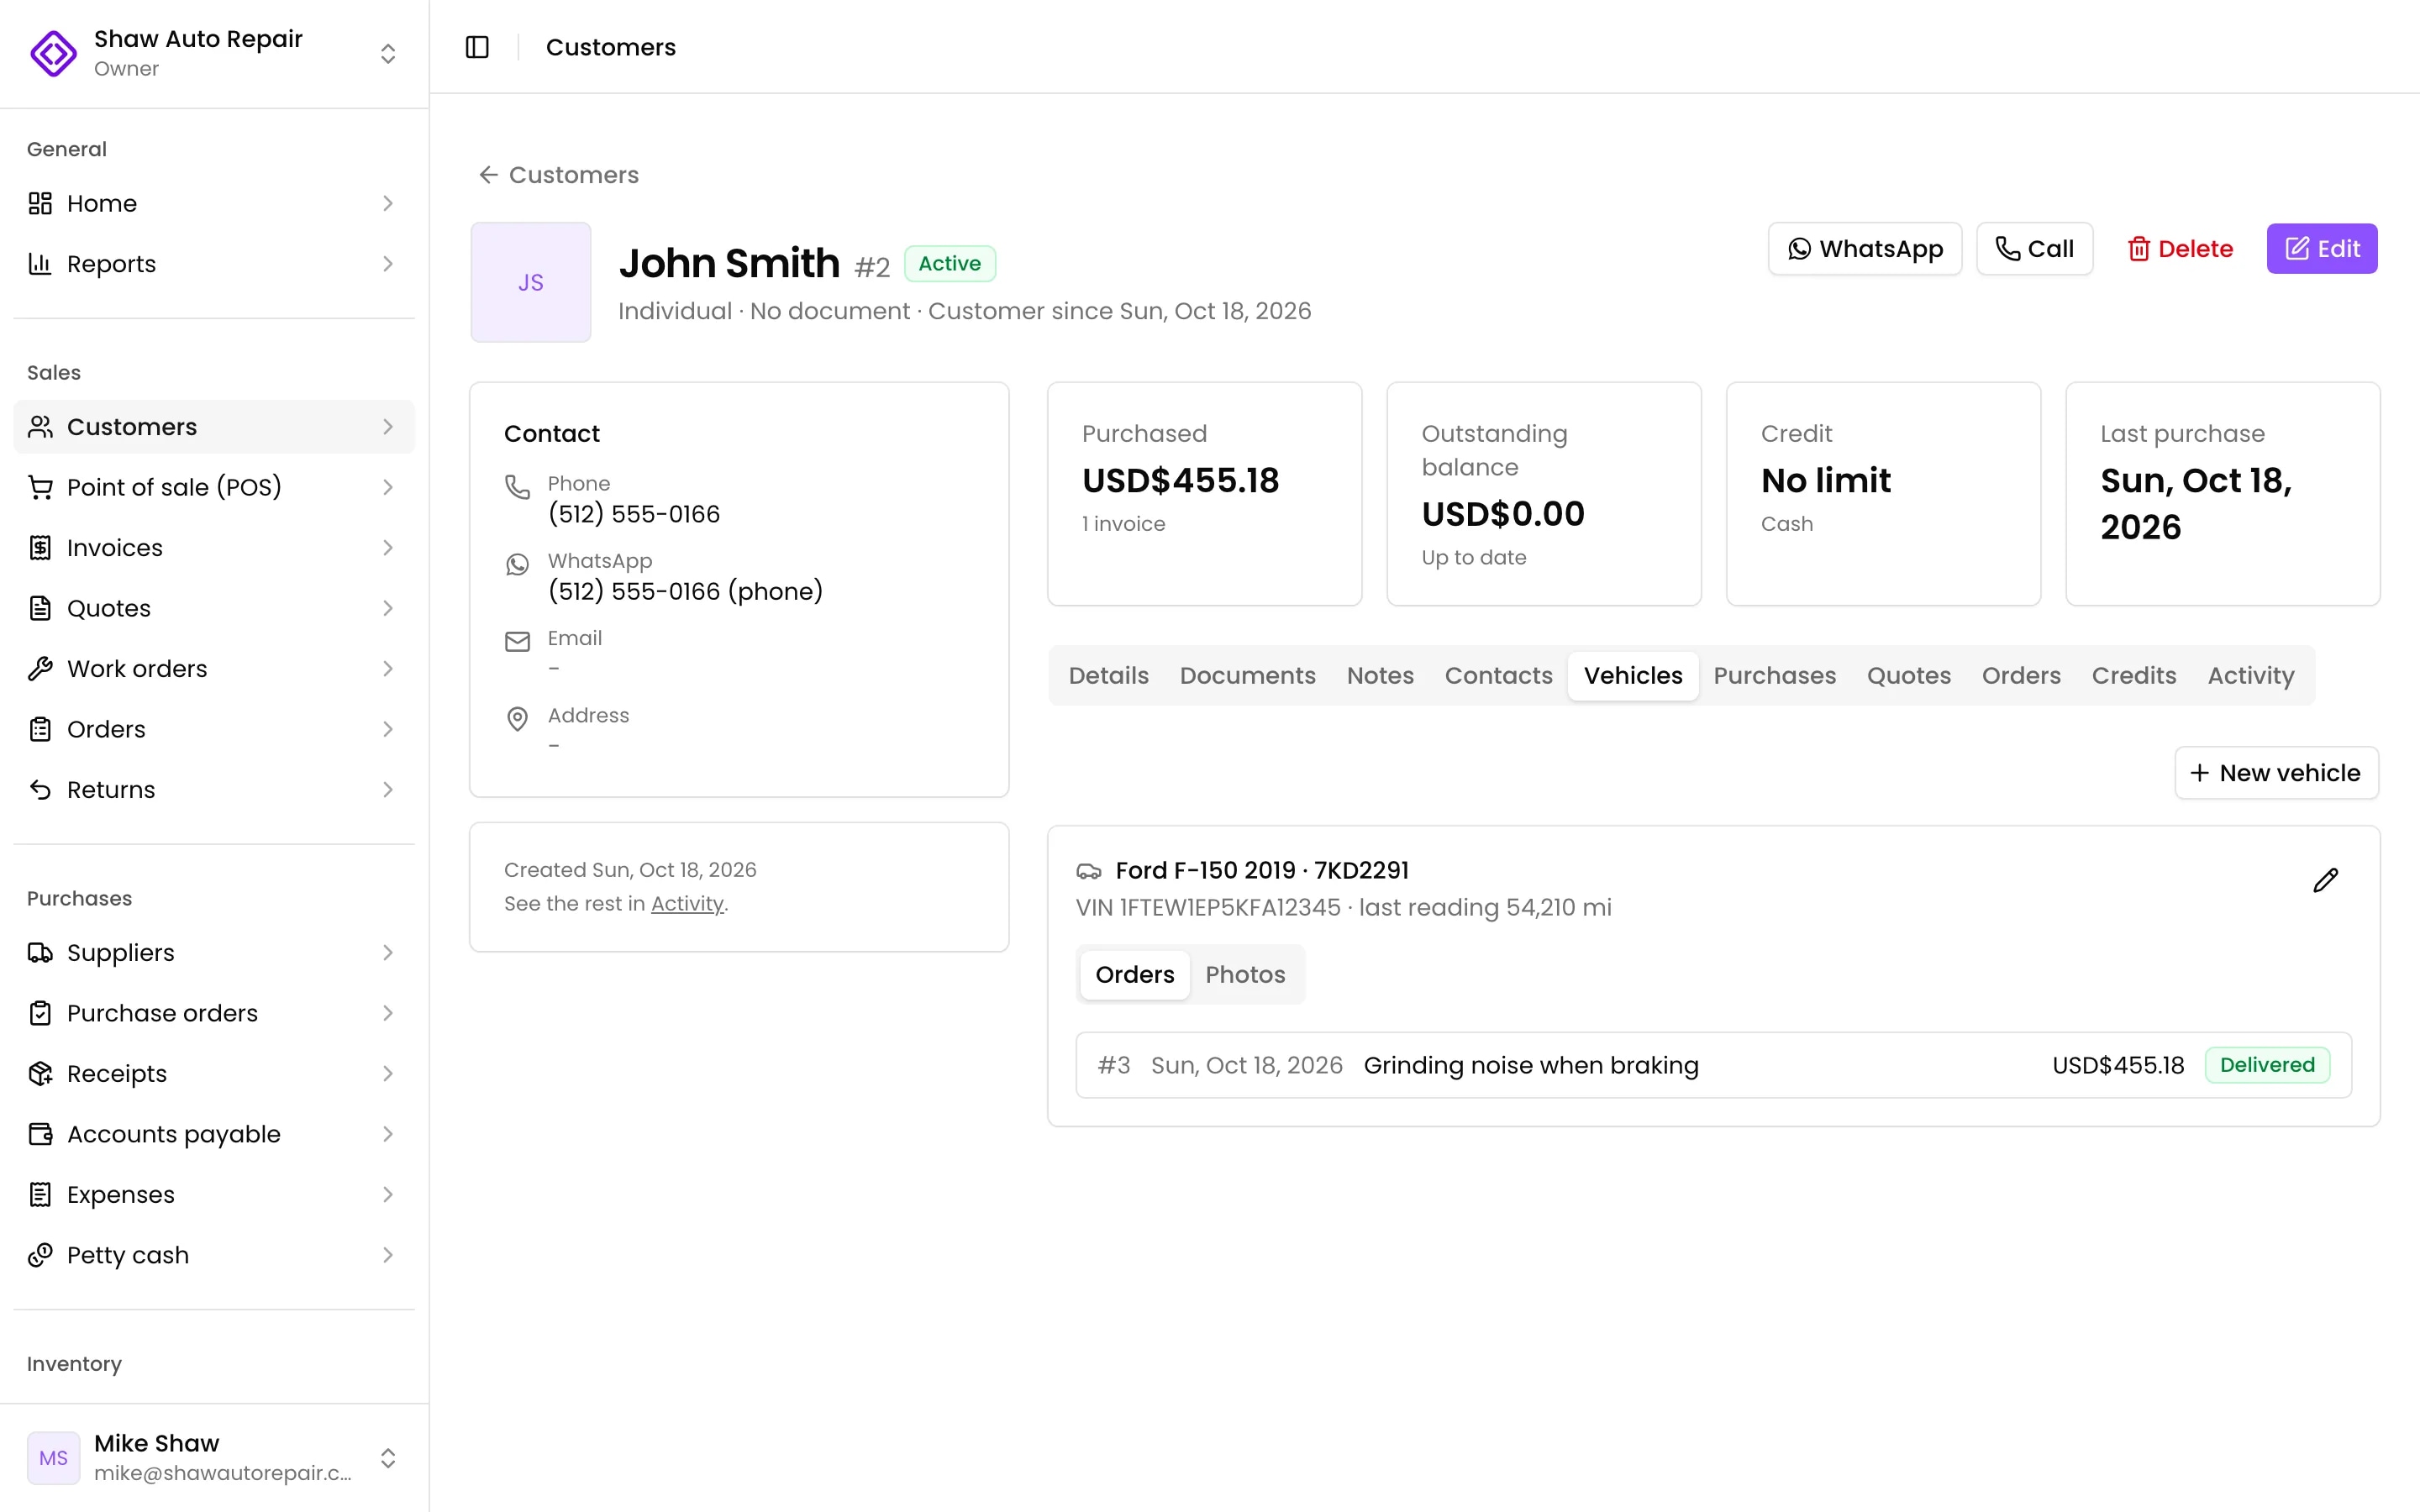Click the Point of sale cart icon

coord(40,487)
